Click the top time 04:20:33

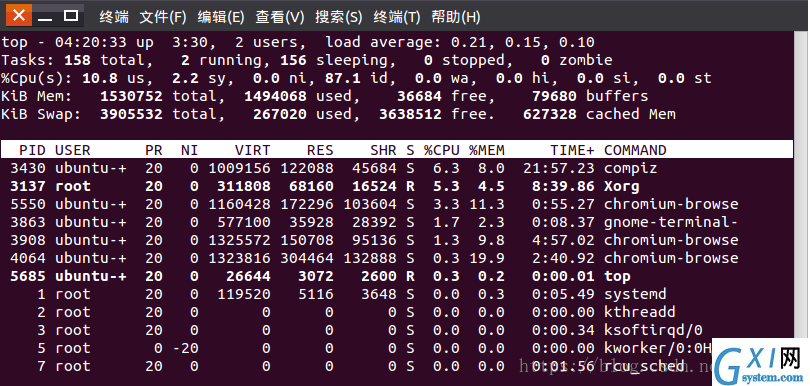click(91, 42)
